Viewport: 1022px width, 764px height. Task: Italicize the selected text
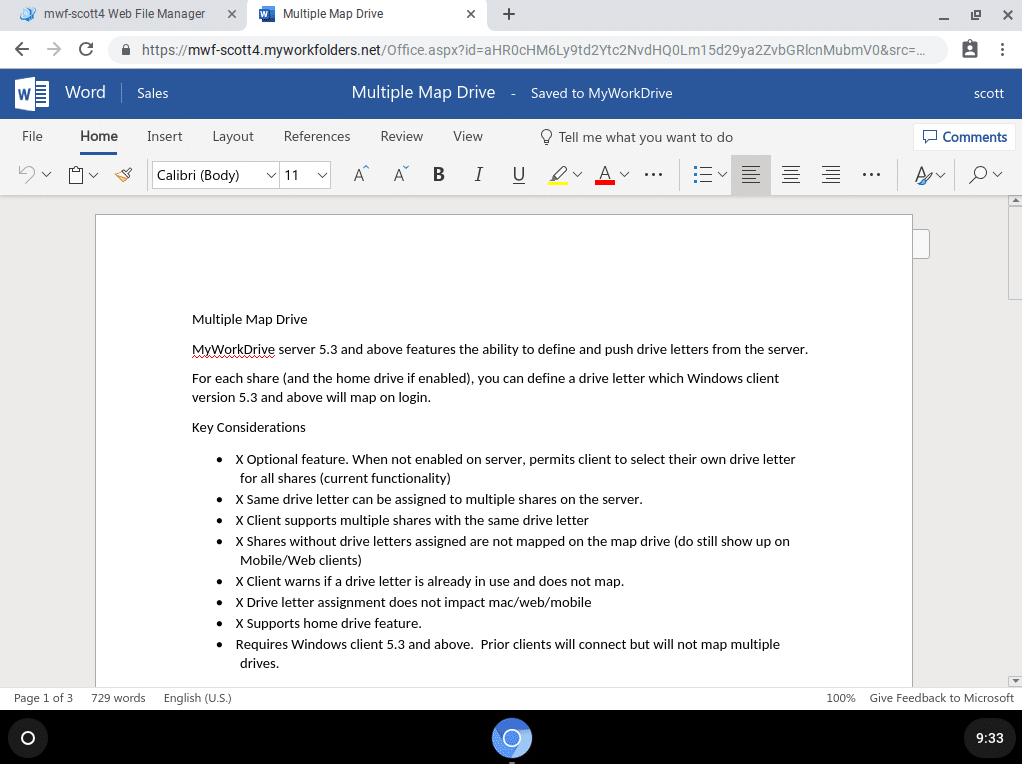[478, 174]
